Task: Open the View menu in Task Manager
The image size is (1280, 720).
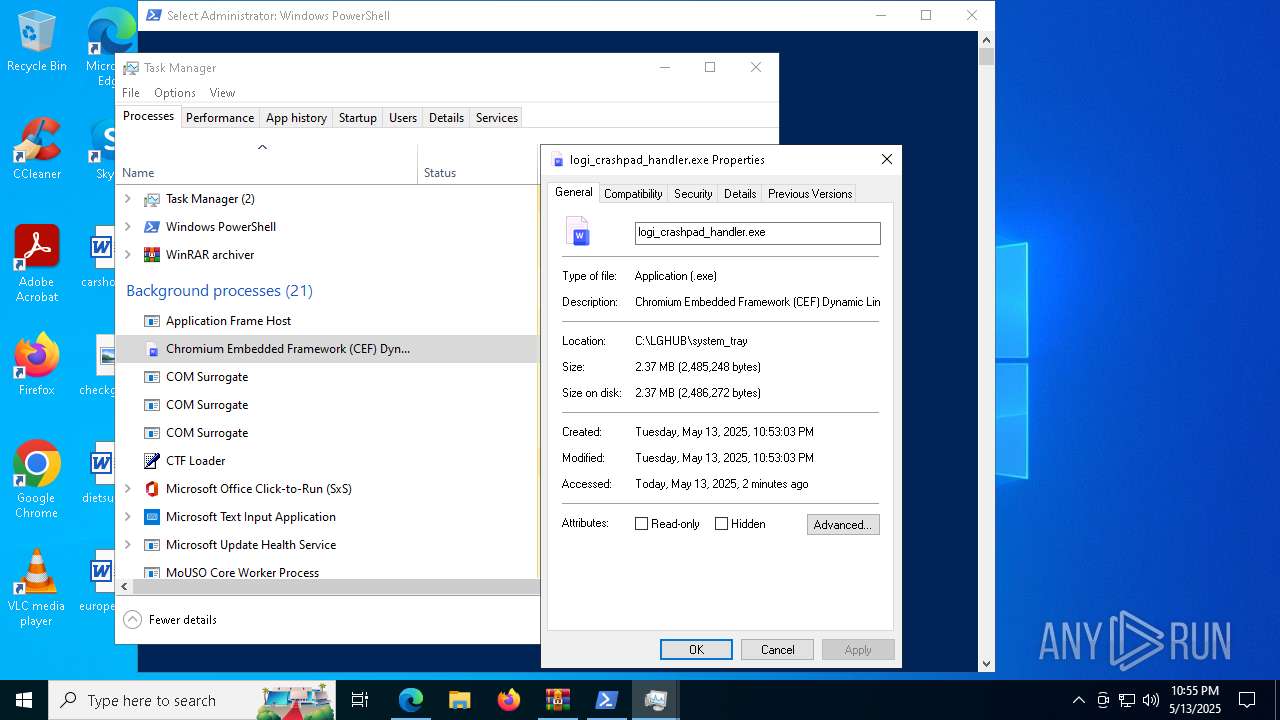Action: (x=222, y=93)
